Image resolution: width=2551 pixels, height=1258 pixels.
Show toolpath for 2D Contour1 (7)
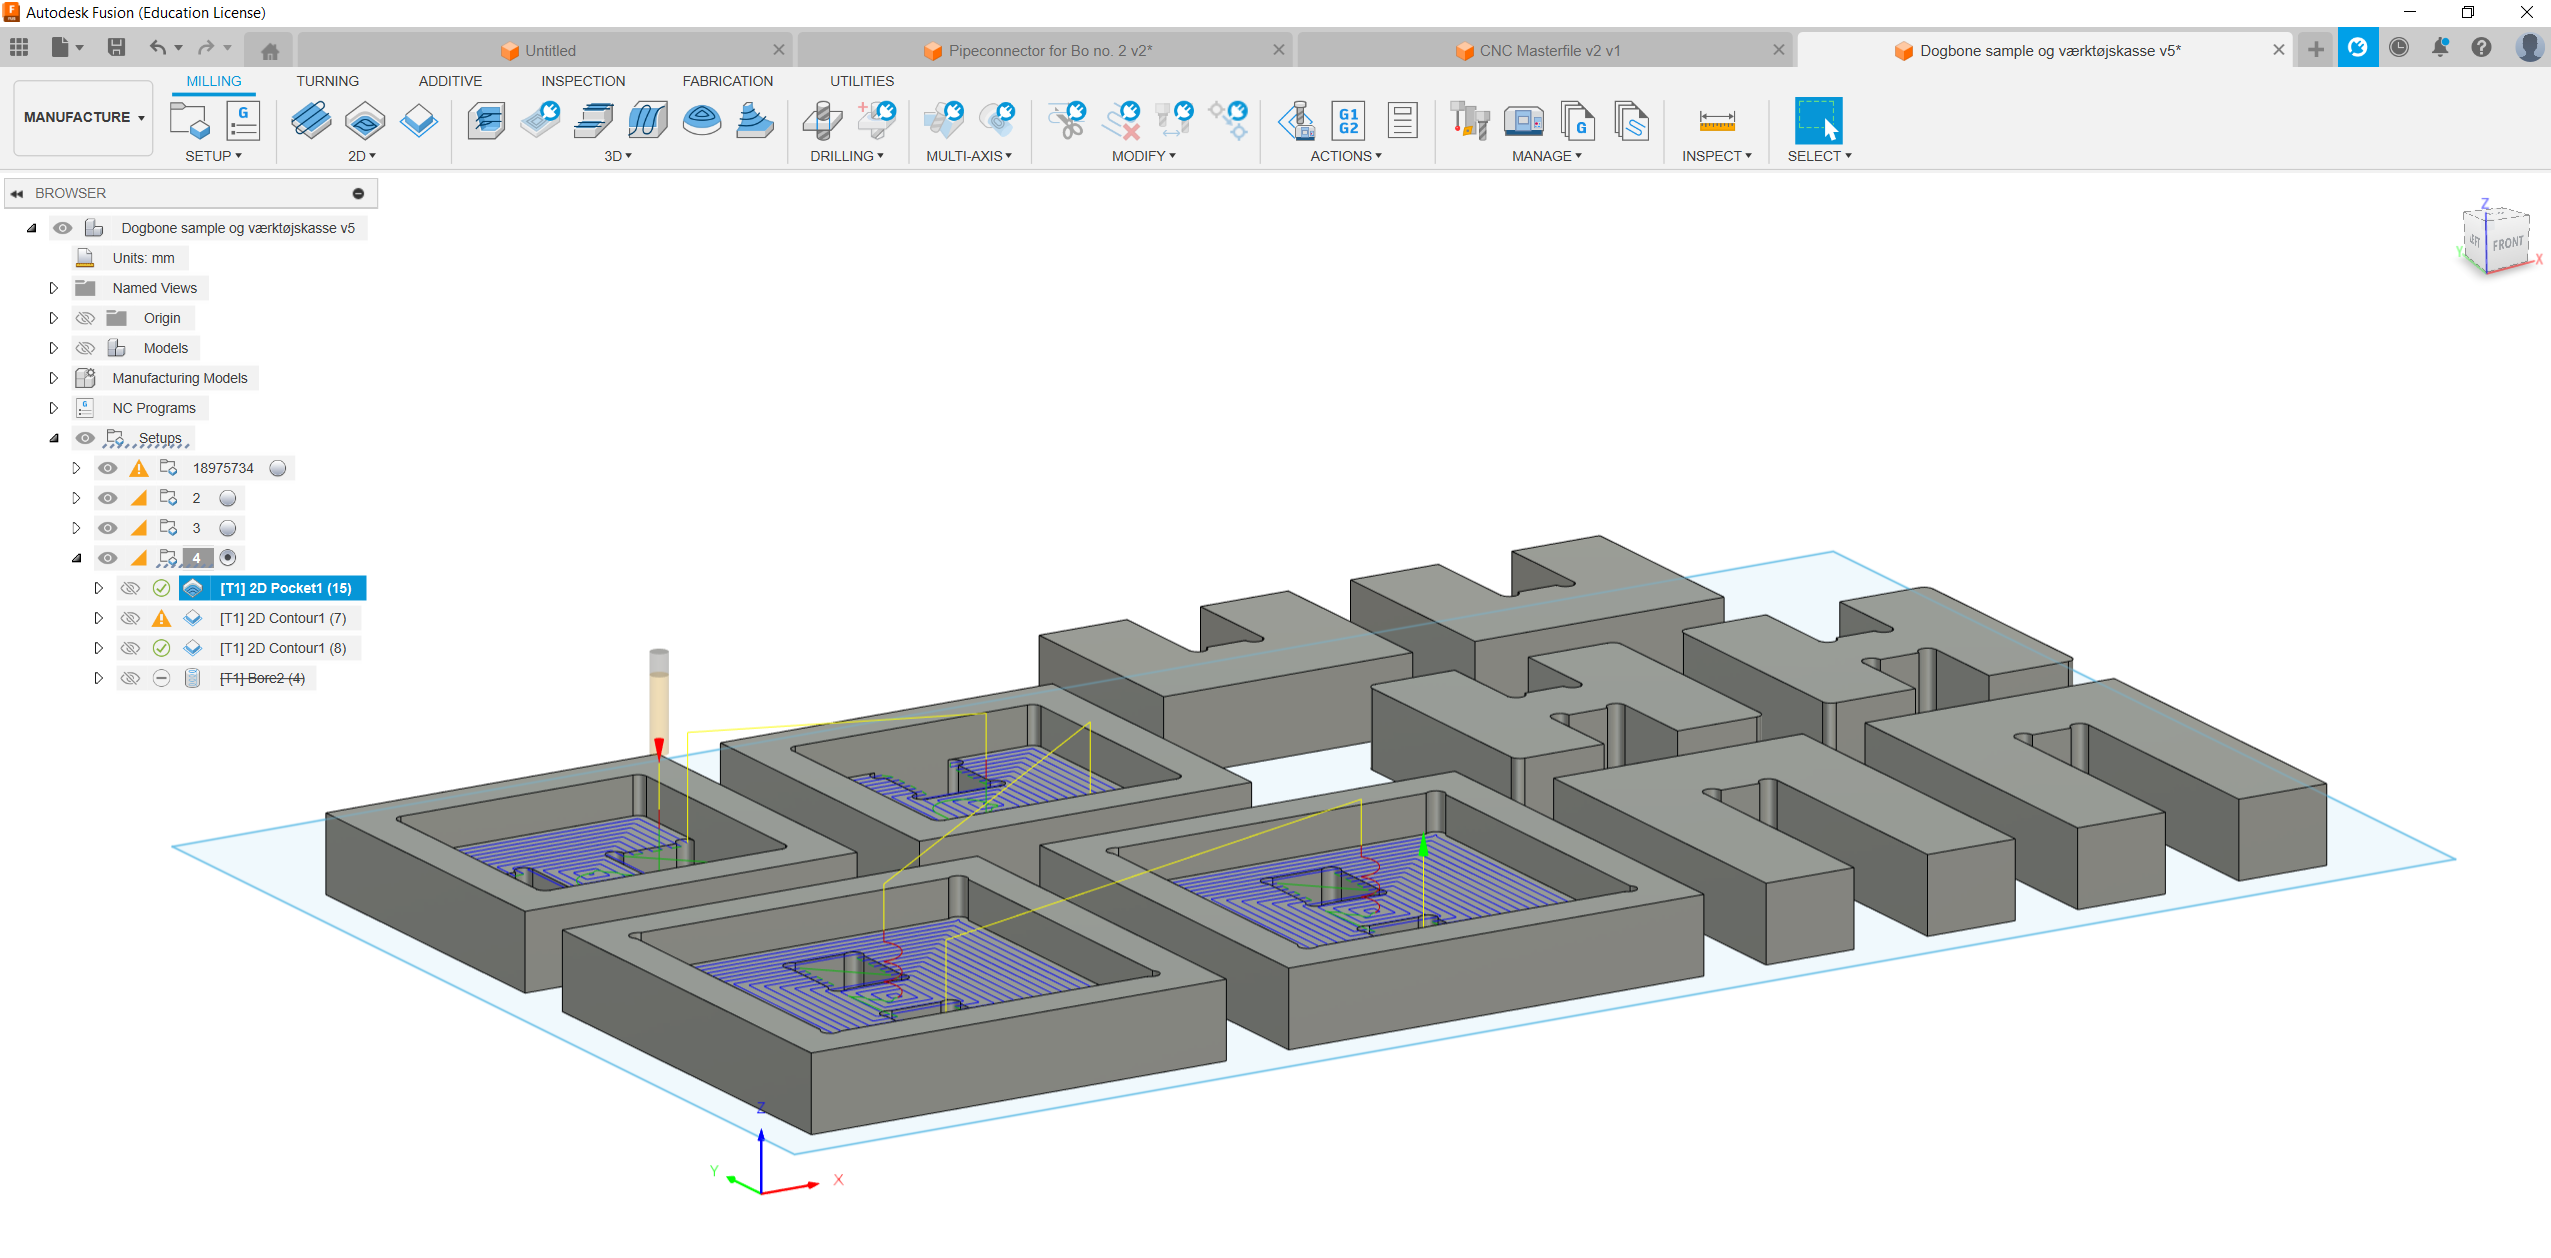[130, 618]
